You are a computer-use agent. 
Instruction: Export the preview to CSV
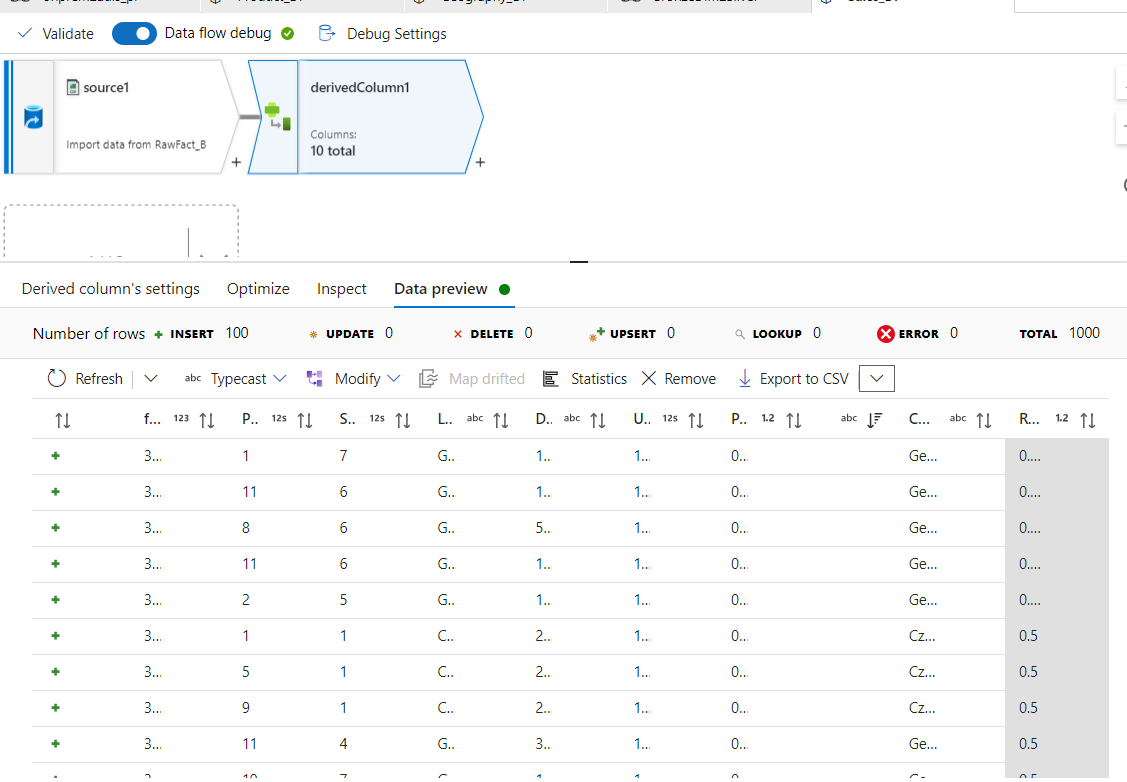[x=794, y=379]
